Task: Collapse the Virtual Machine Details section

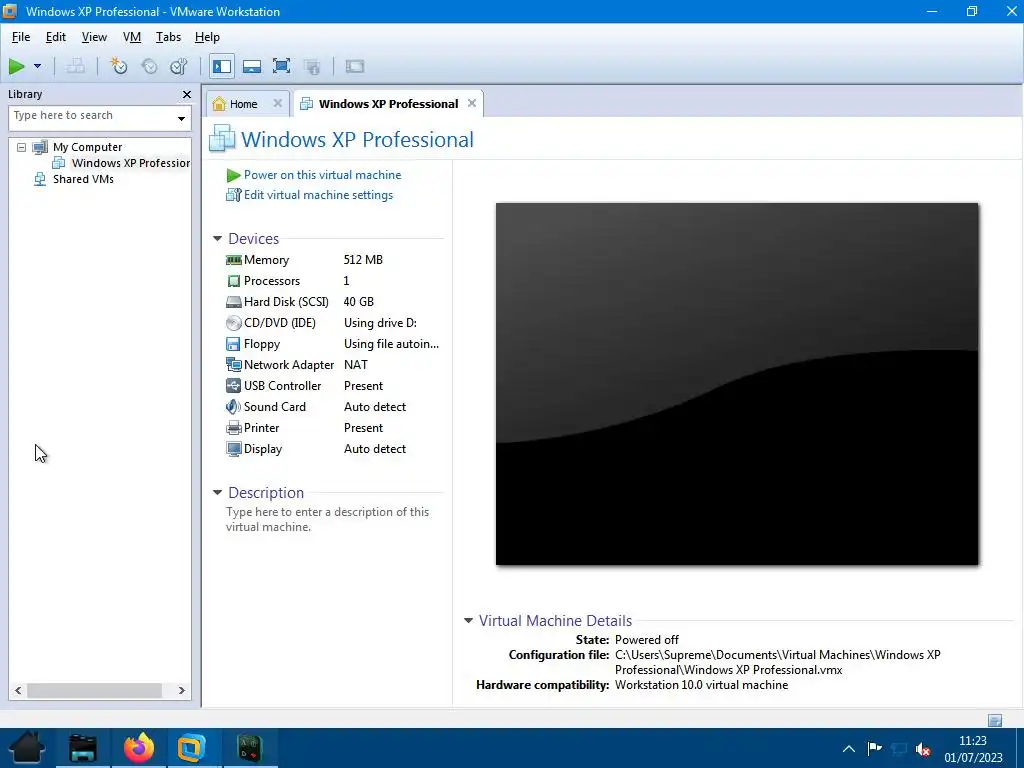Action: [468, 621]
